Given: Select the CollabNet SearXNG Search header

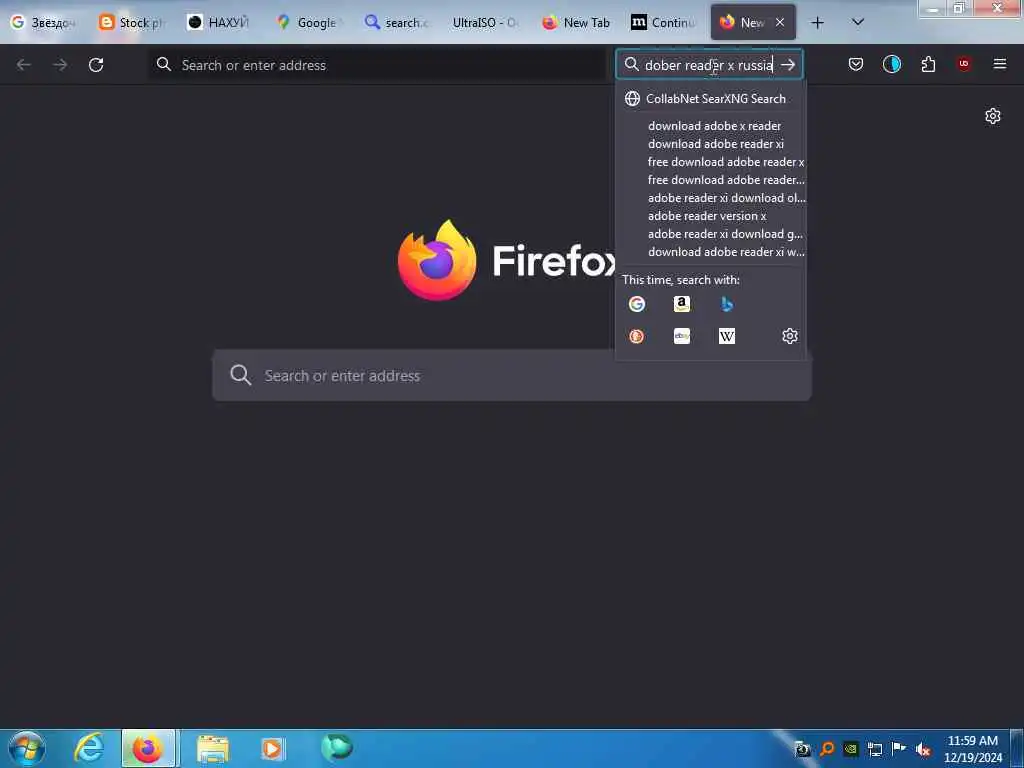Looking at the screenshot, I should (711, 99).
